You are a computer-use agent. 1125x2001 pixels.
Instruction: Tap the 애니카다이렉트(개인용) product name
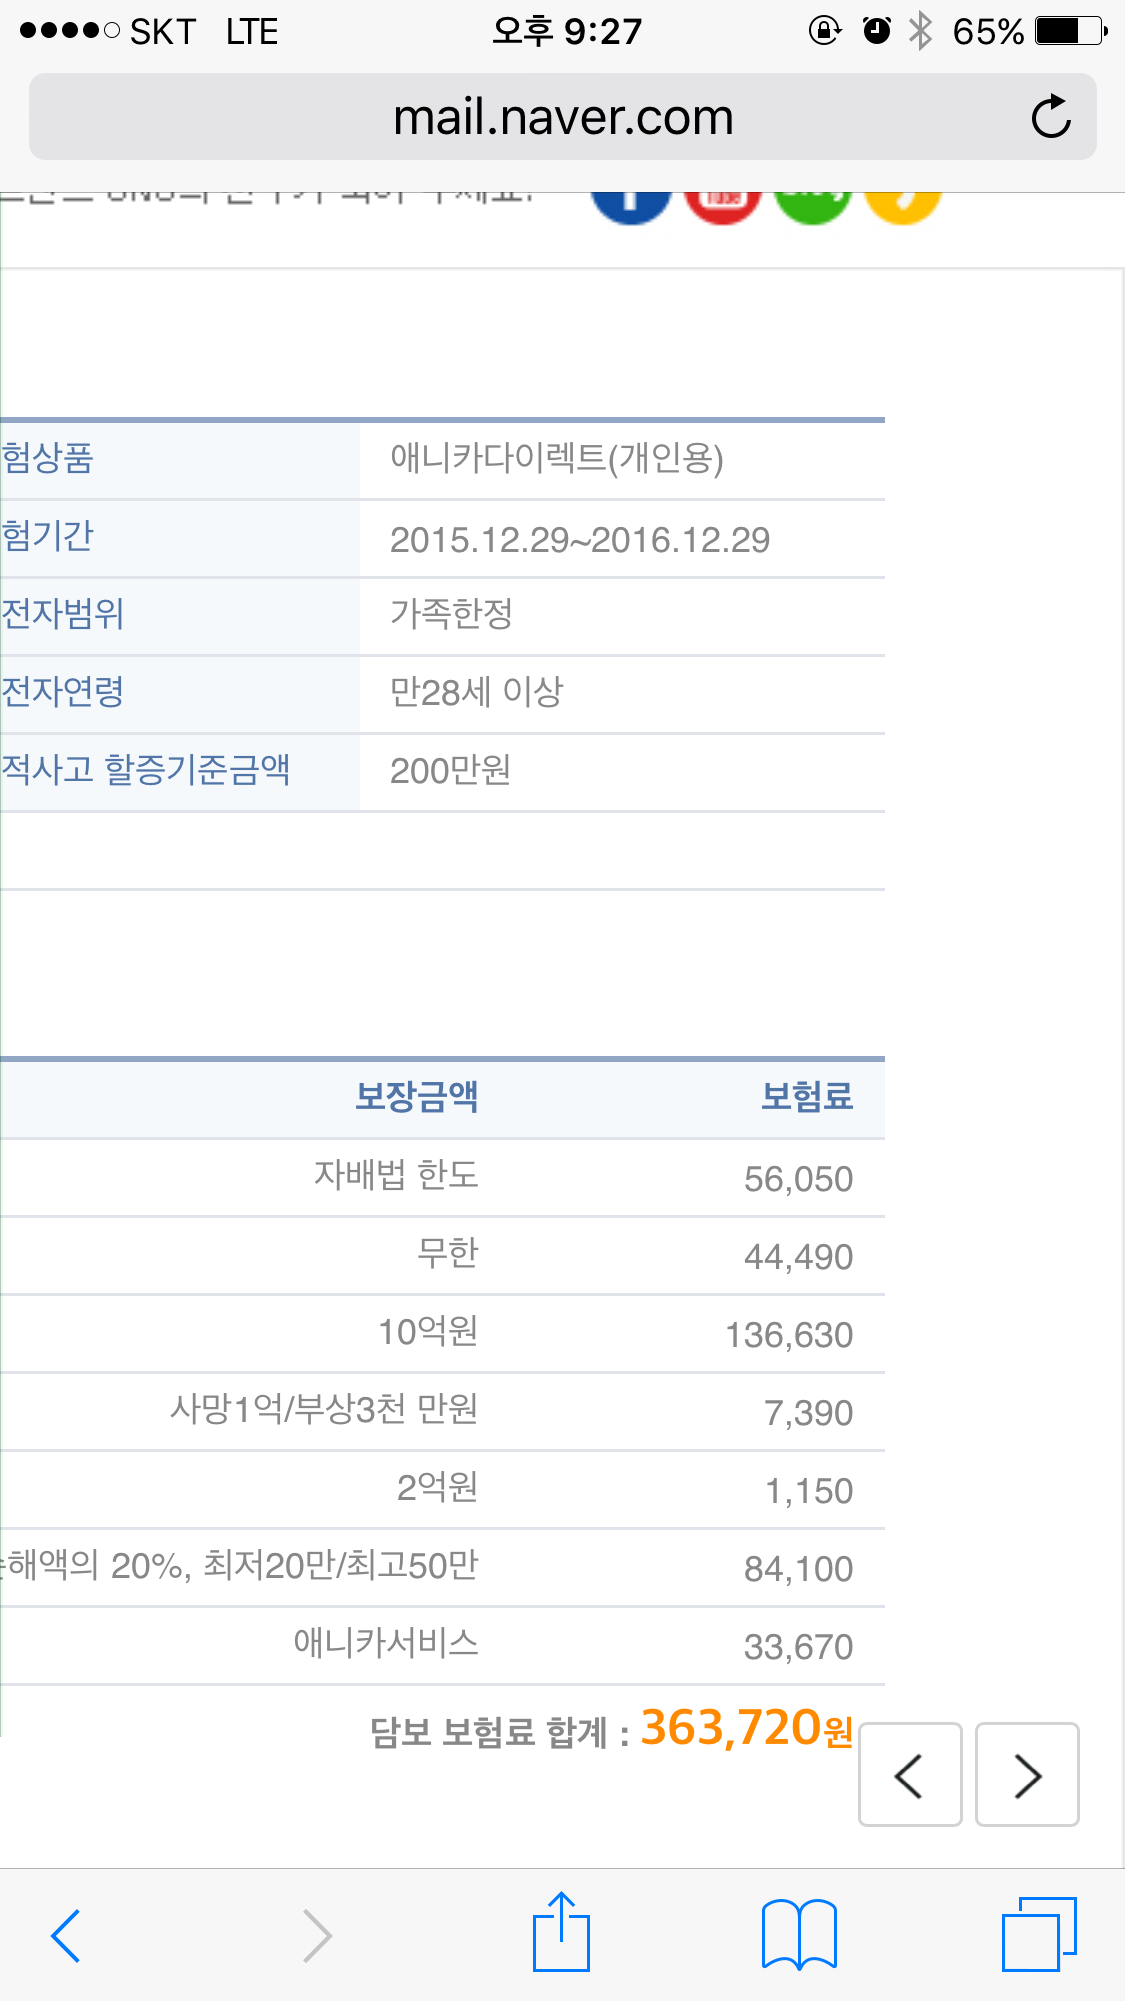[557, 459]
